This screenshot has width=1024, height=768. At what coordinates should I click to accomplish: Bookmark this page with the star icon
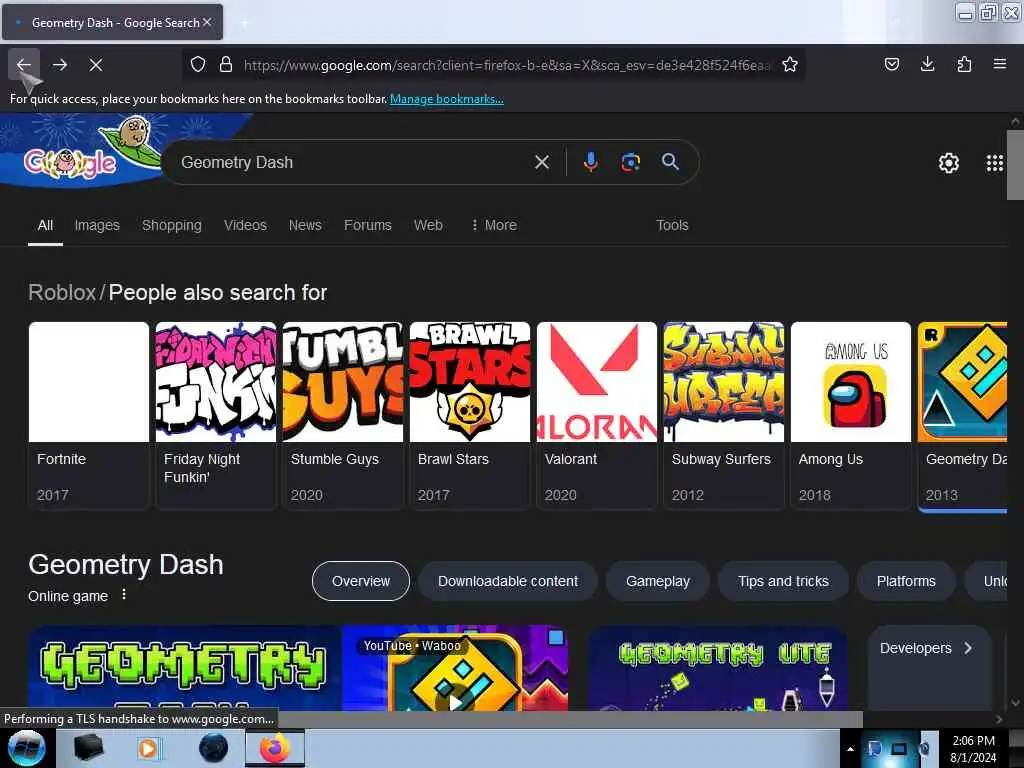pyautogui.click(x=790, y=65)
